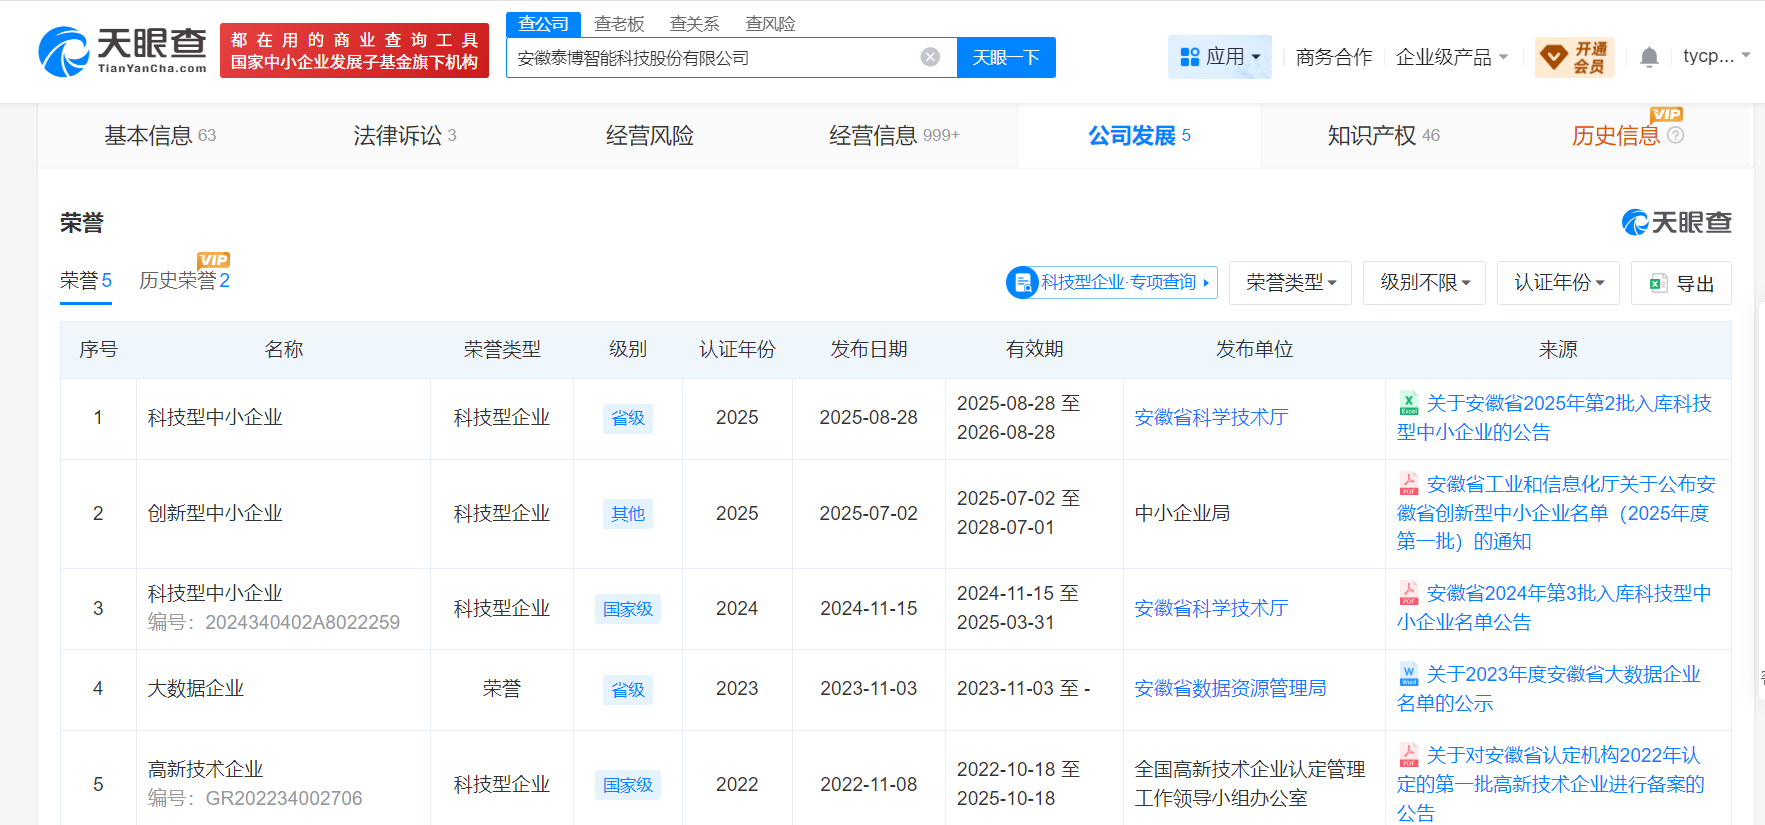
Task: Switch to the 查关系 search tab
Action: 694,24
